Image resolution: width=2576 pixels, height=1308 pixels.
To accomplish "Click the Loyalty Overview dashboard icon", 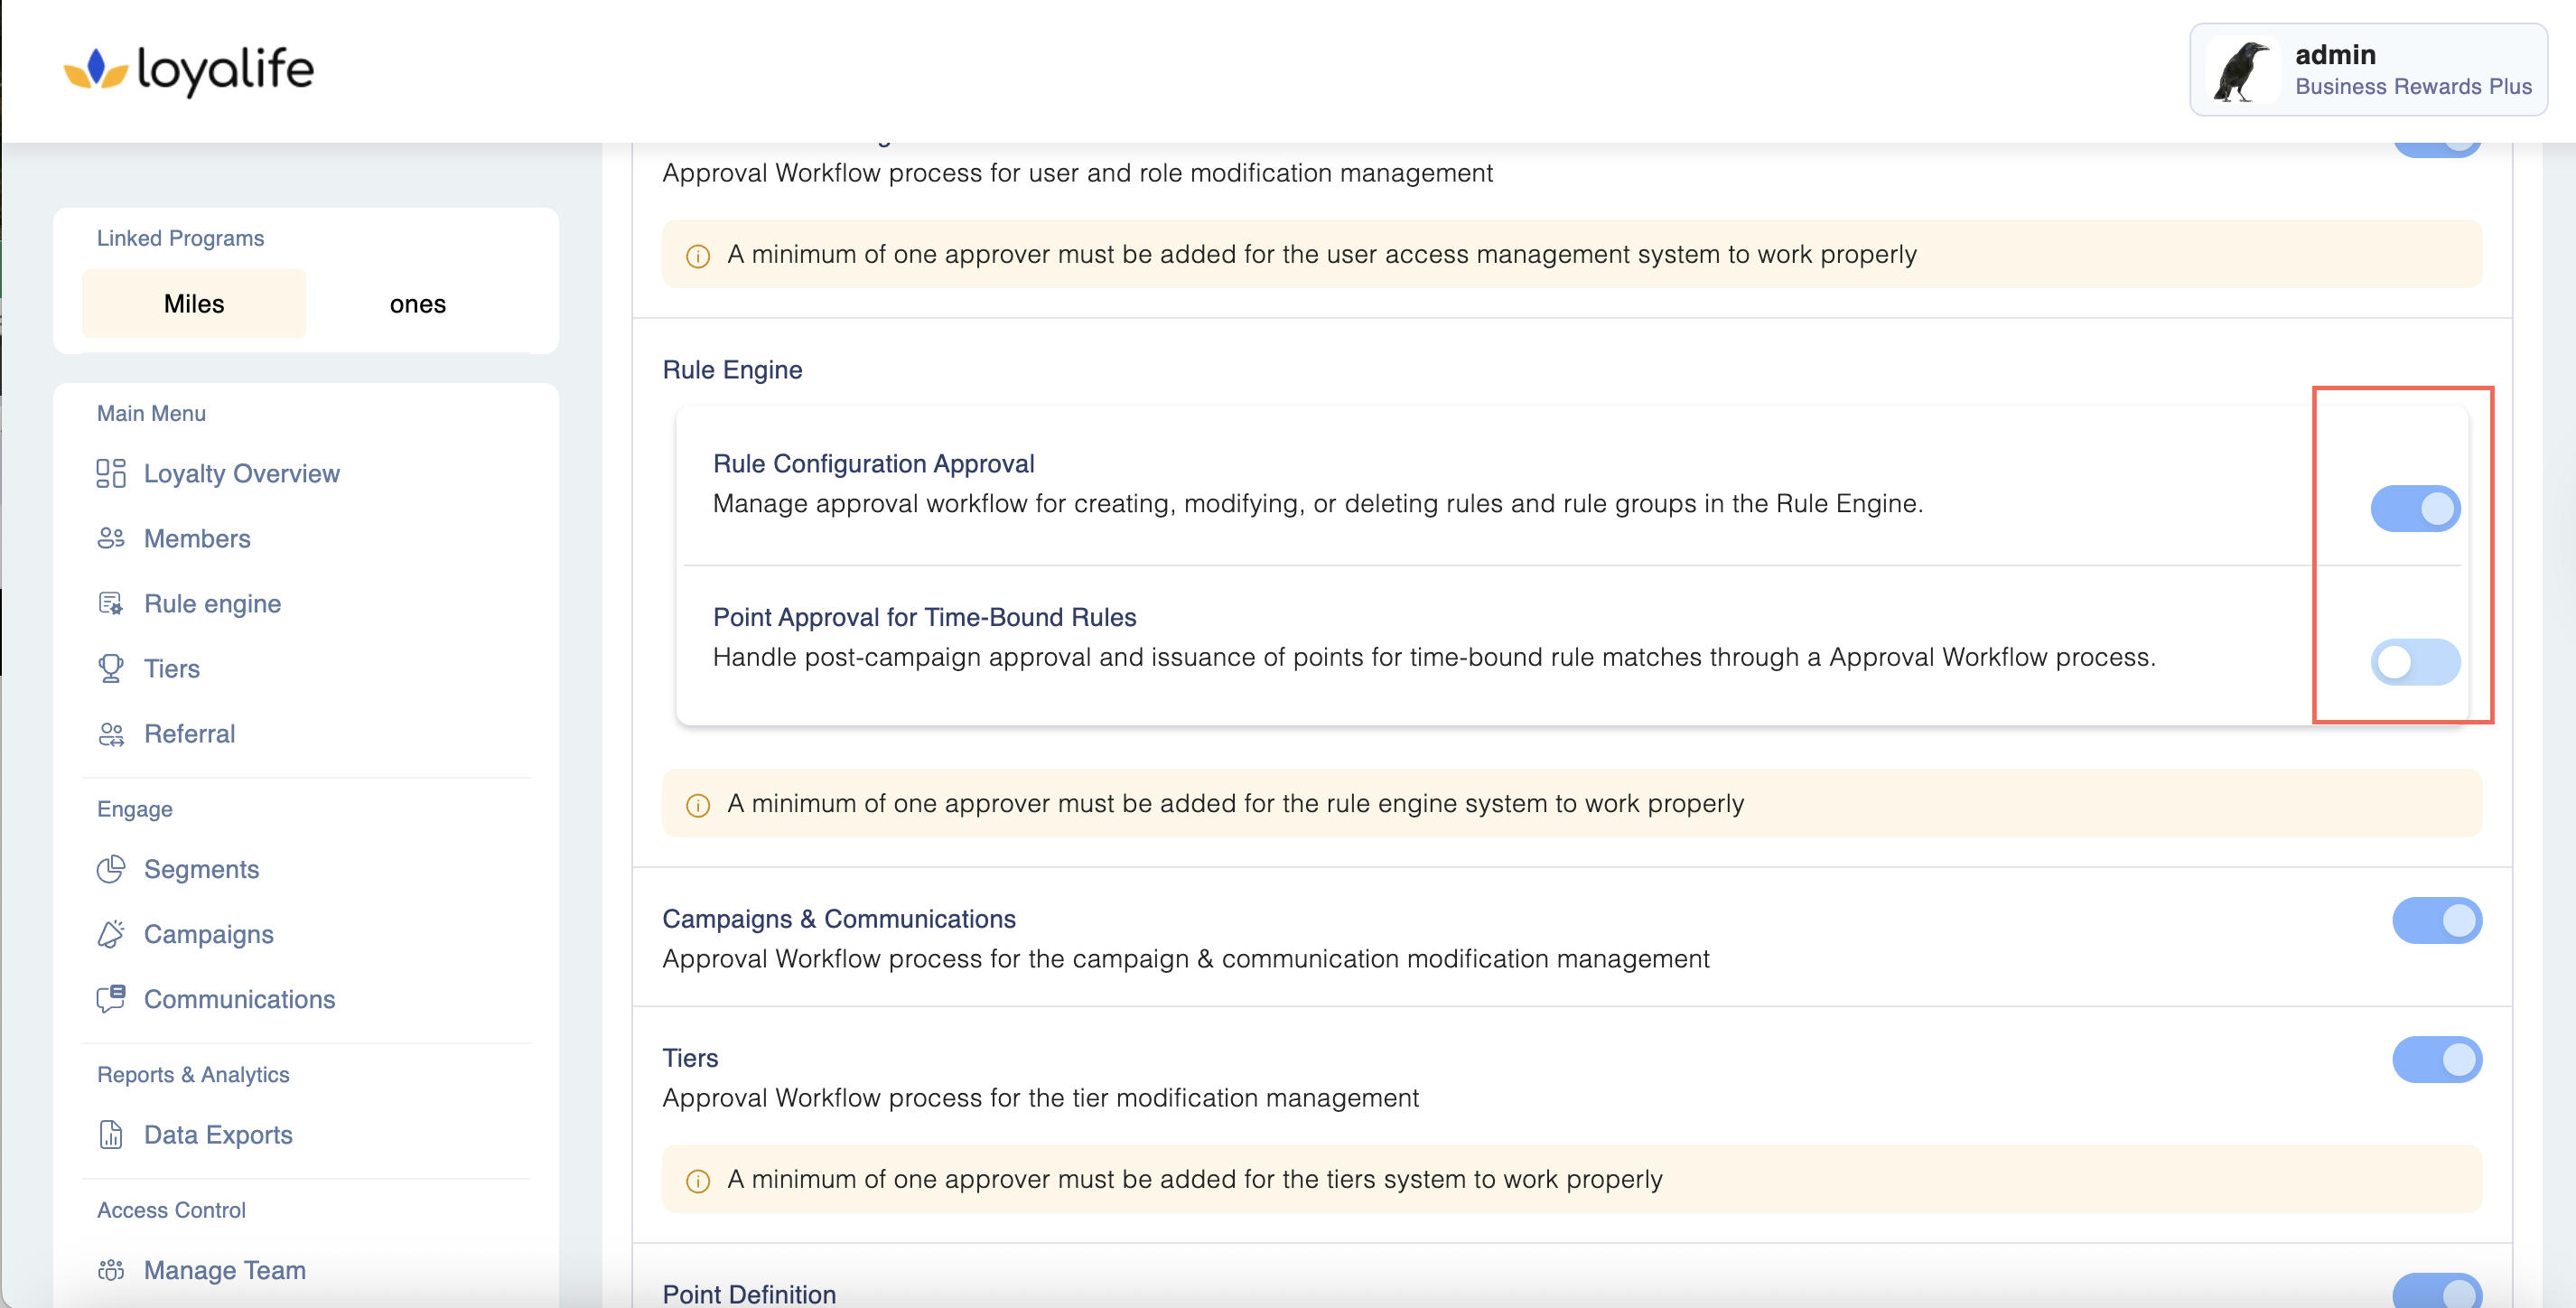I will click(x=110, y=473).
